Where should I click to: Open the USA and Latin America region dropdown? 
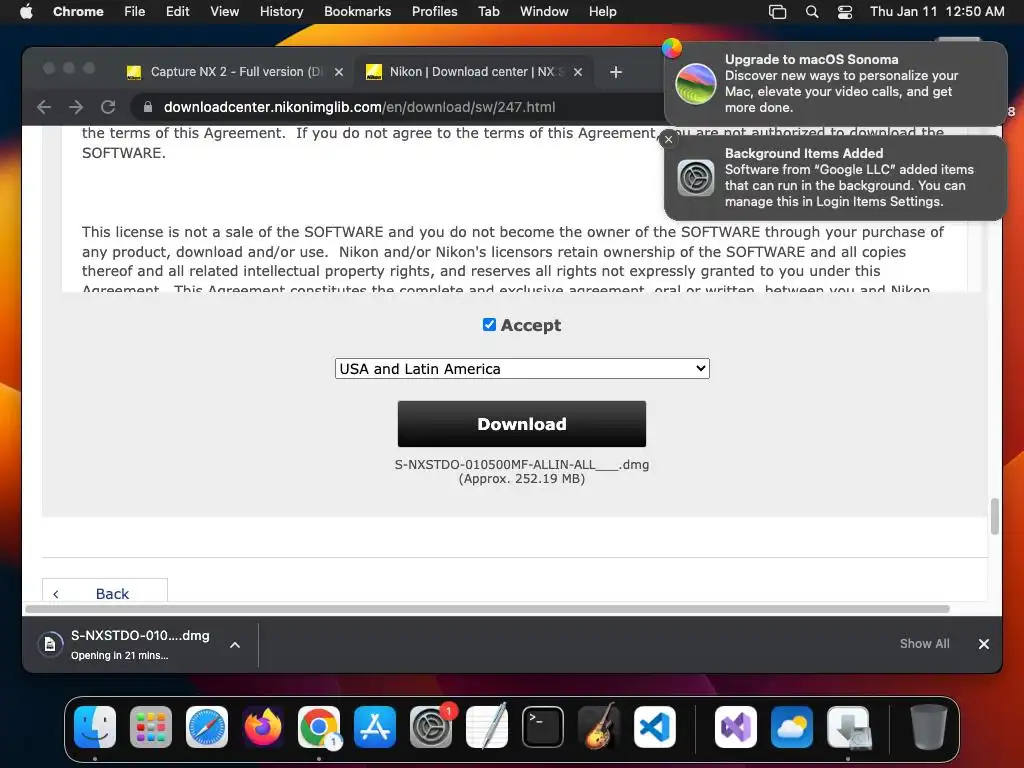(x=522, y=368)
